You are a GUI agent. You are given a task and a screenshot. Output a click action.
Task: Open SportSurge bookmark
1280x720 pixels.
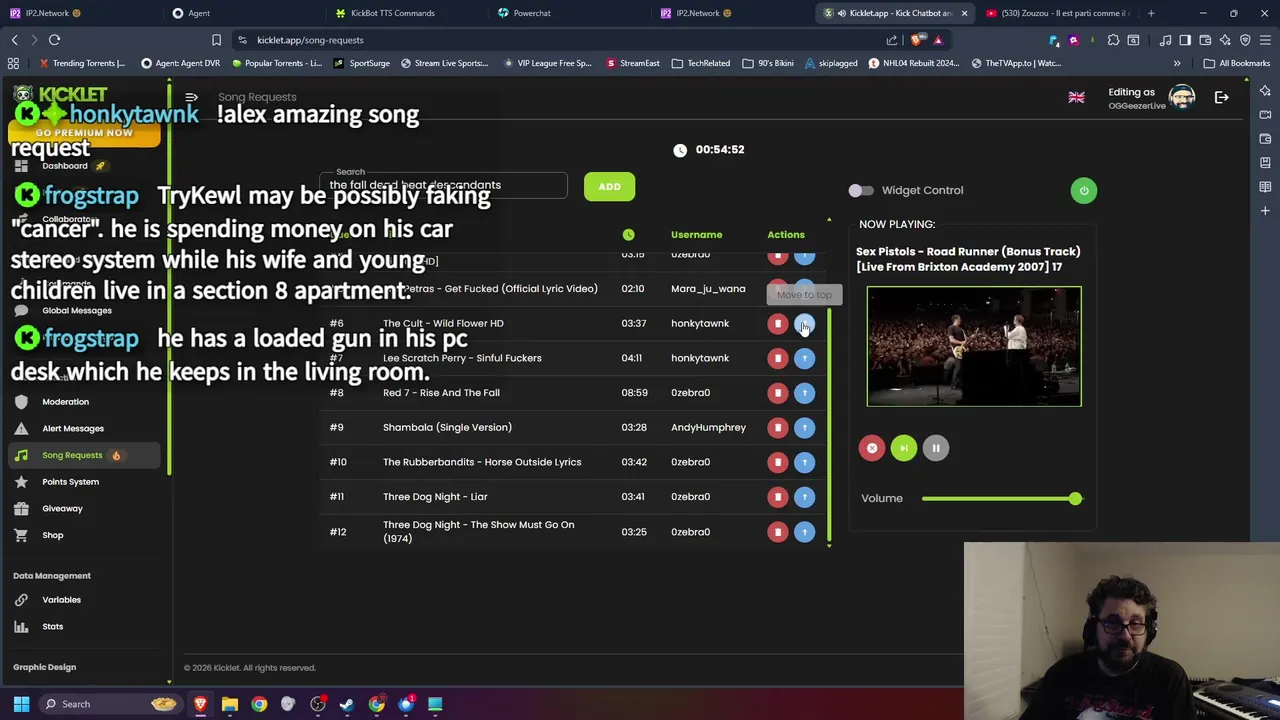[x=361, y=63]
